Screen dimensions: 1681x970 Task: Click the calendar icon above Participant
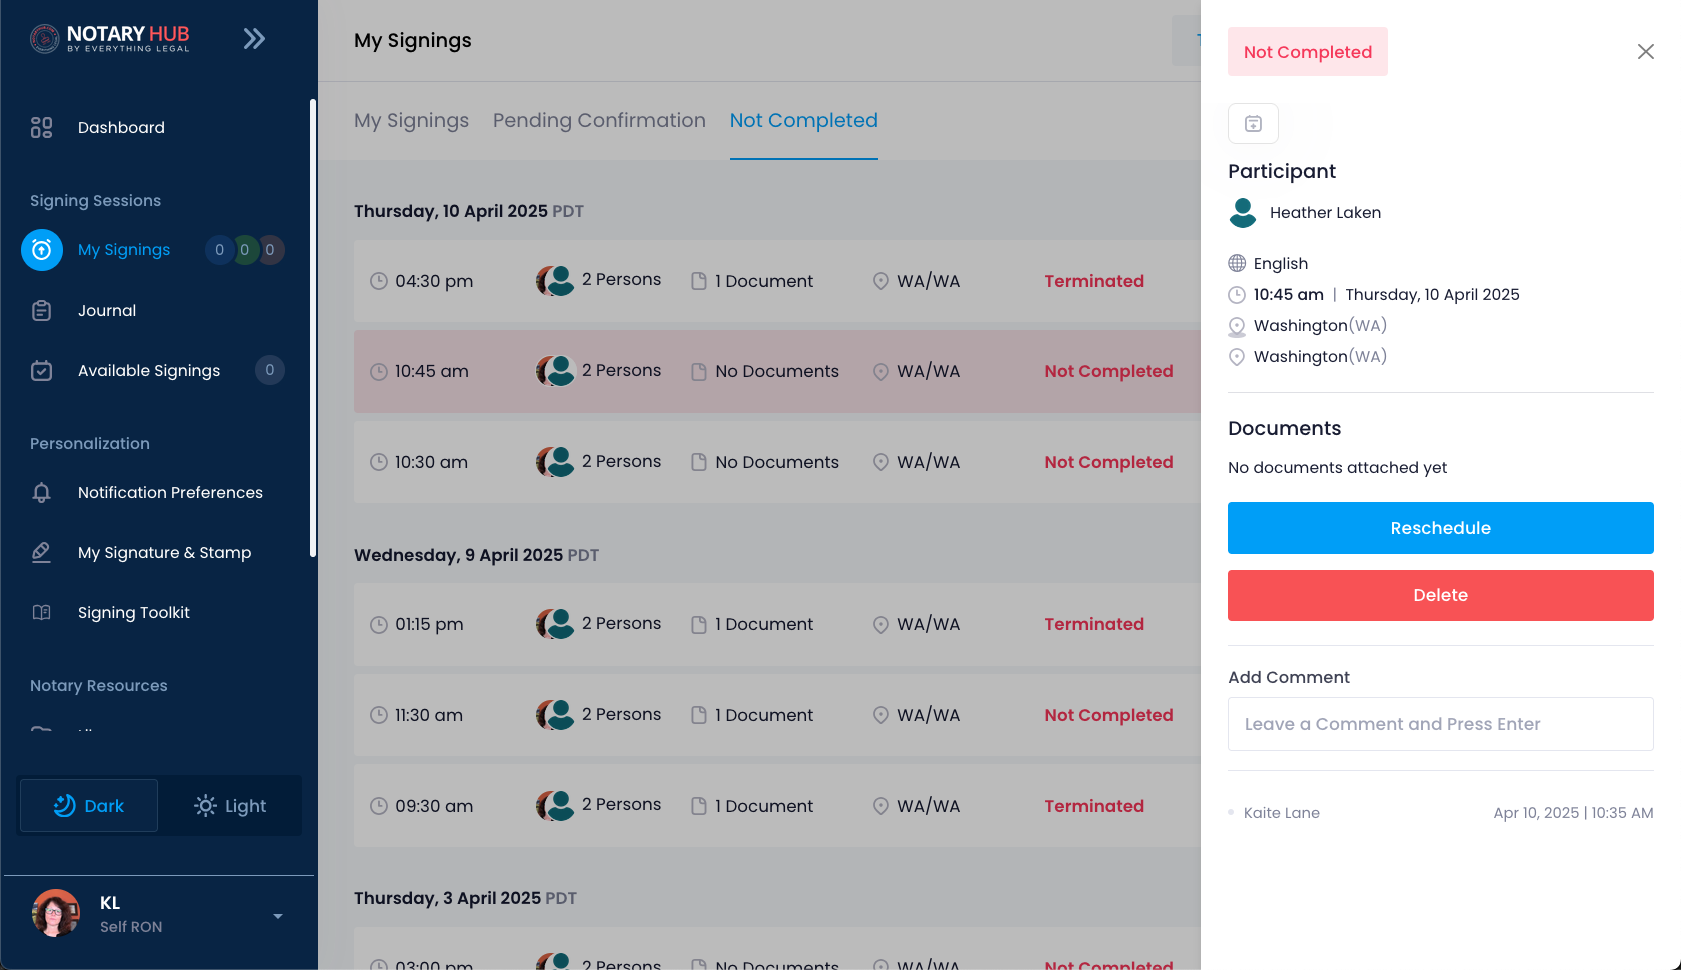click(x=1253, y=124)
